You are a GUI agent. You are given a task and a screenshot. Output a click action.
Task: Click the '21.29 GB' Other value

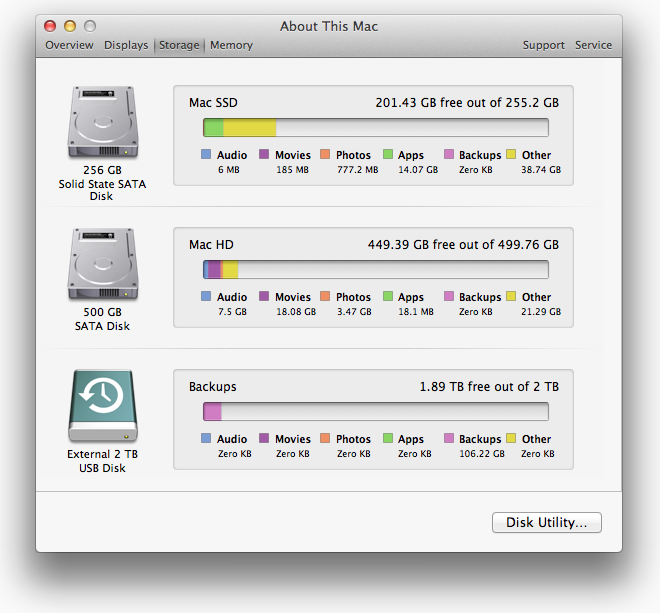point(541,312)
